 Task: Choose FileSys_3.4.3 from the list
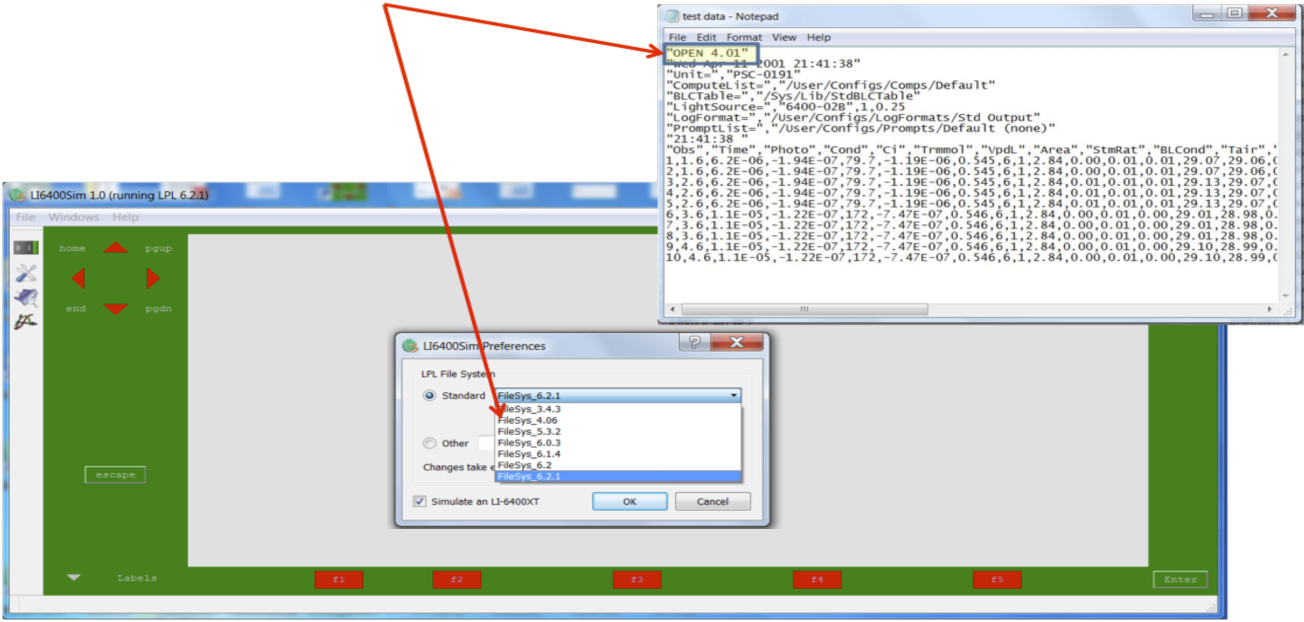[x=618, y=409]
